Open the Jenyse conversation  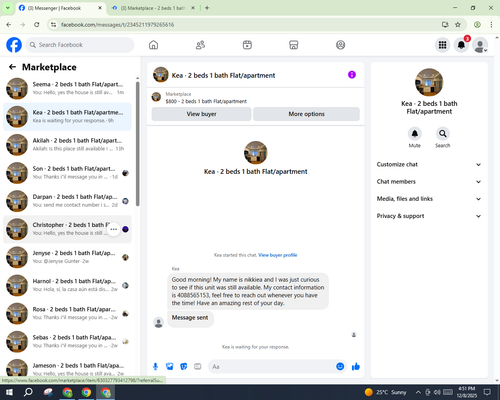tap(67, 257)
